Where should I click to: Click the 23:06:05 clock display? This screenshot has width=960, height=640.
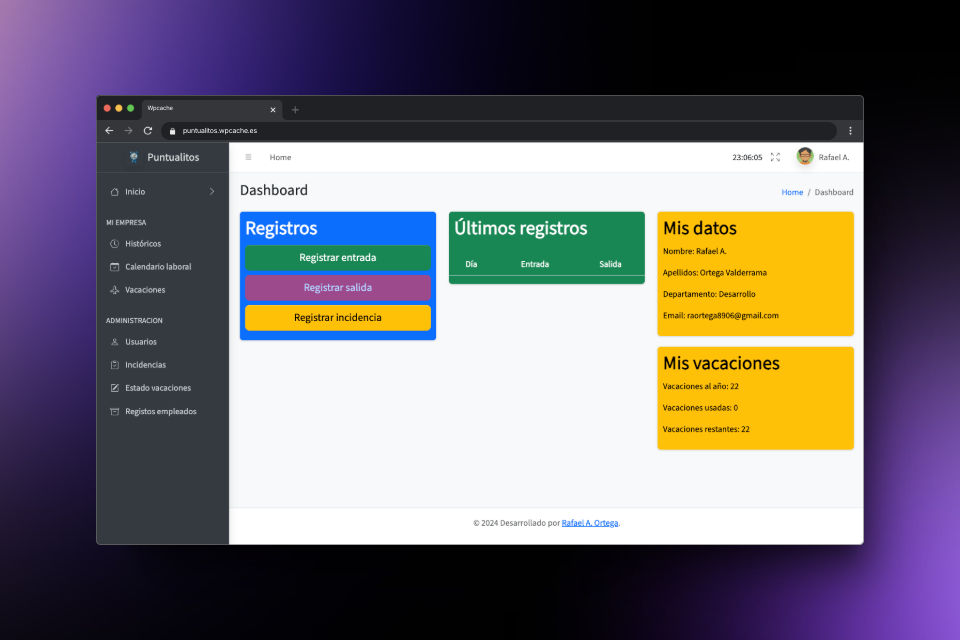click(x=747, y=157)
